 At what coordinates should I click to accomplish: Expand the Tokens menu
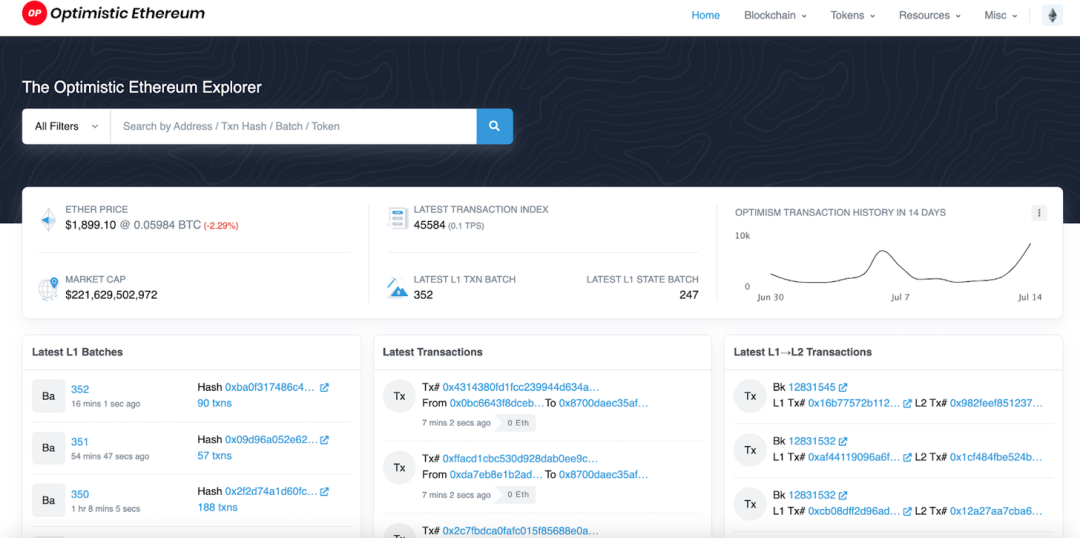click(x=853, y=15)
